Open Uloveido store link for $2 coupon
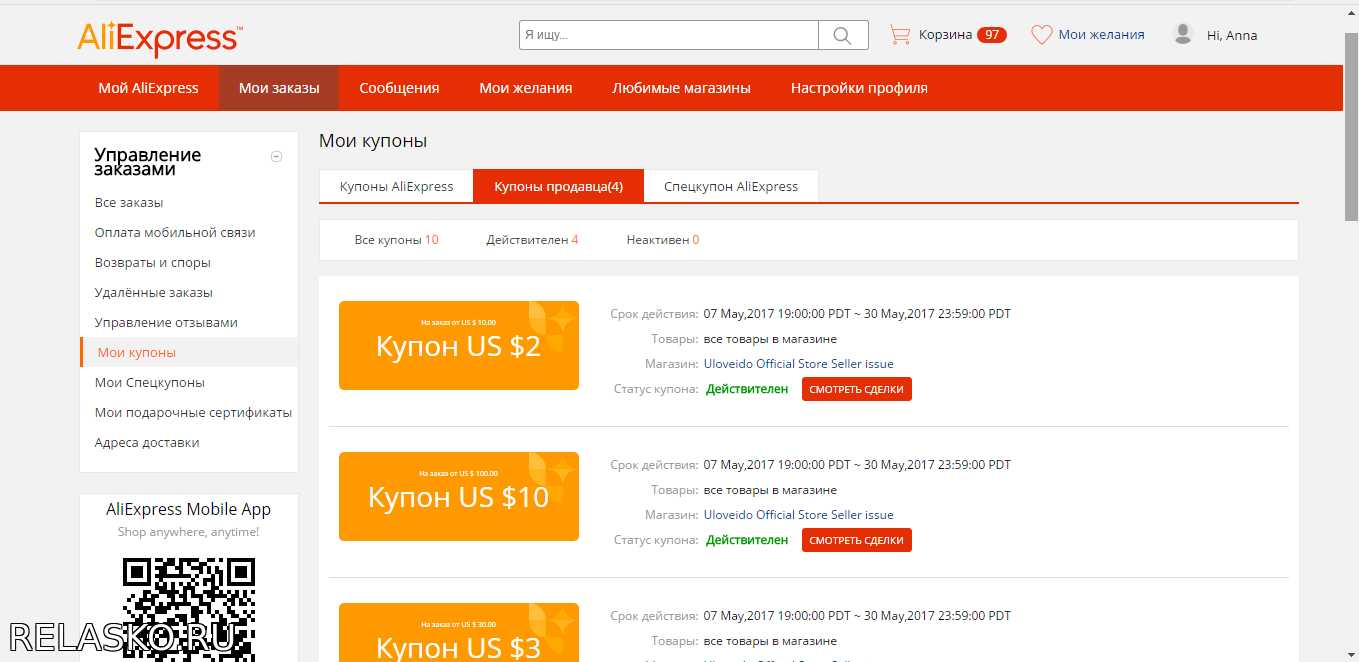The image size is (1359, 662). 799,364
